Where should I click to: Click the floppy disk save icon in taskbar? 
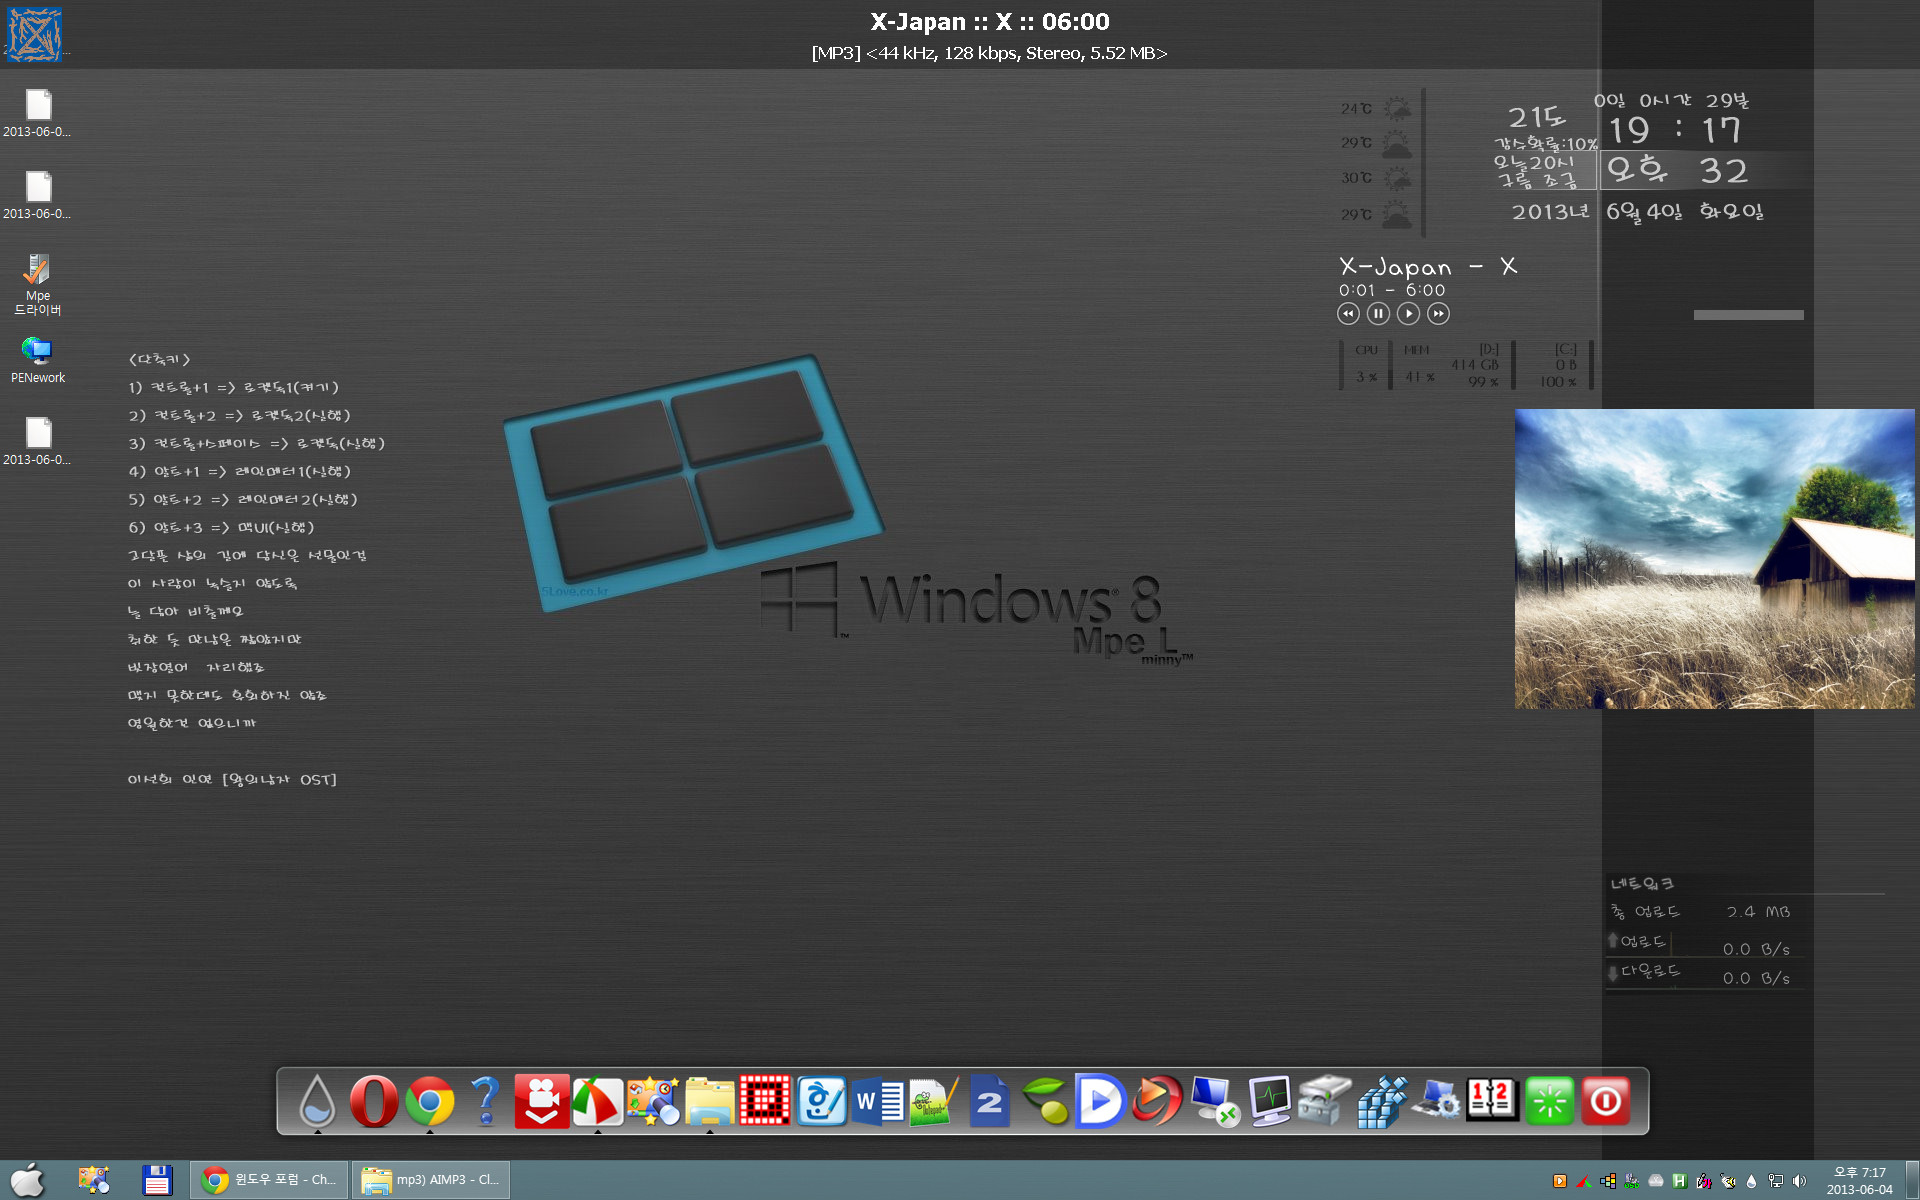coord(157,1180)
